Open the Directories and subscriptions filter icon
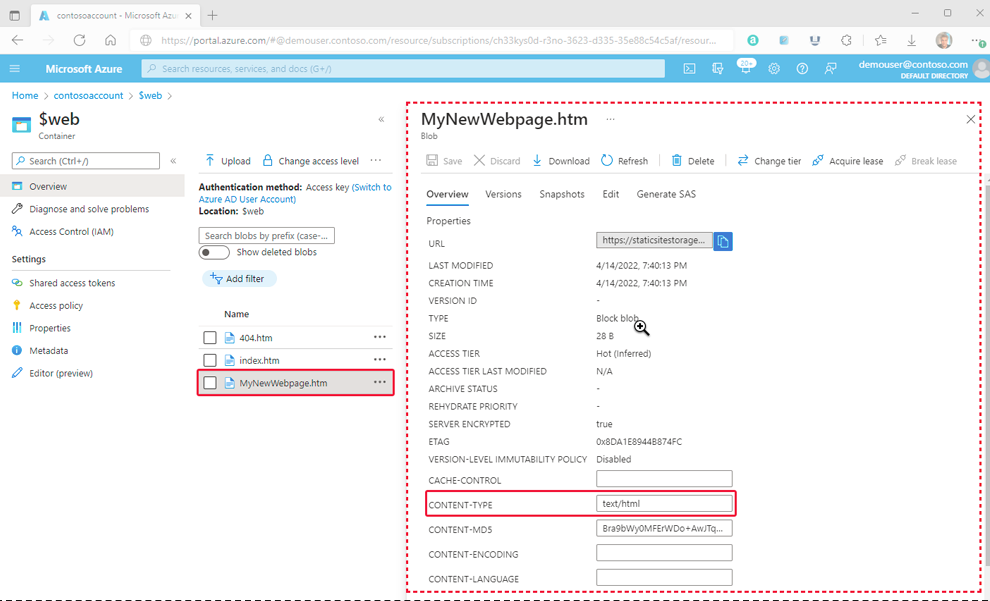The height and width of the screenshot is (601, 990). [717, 69]
